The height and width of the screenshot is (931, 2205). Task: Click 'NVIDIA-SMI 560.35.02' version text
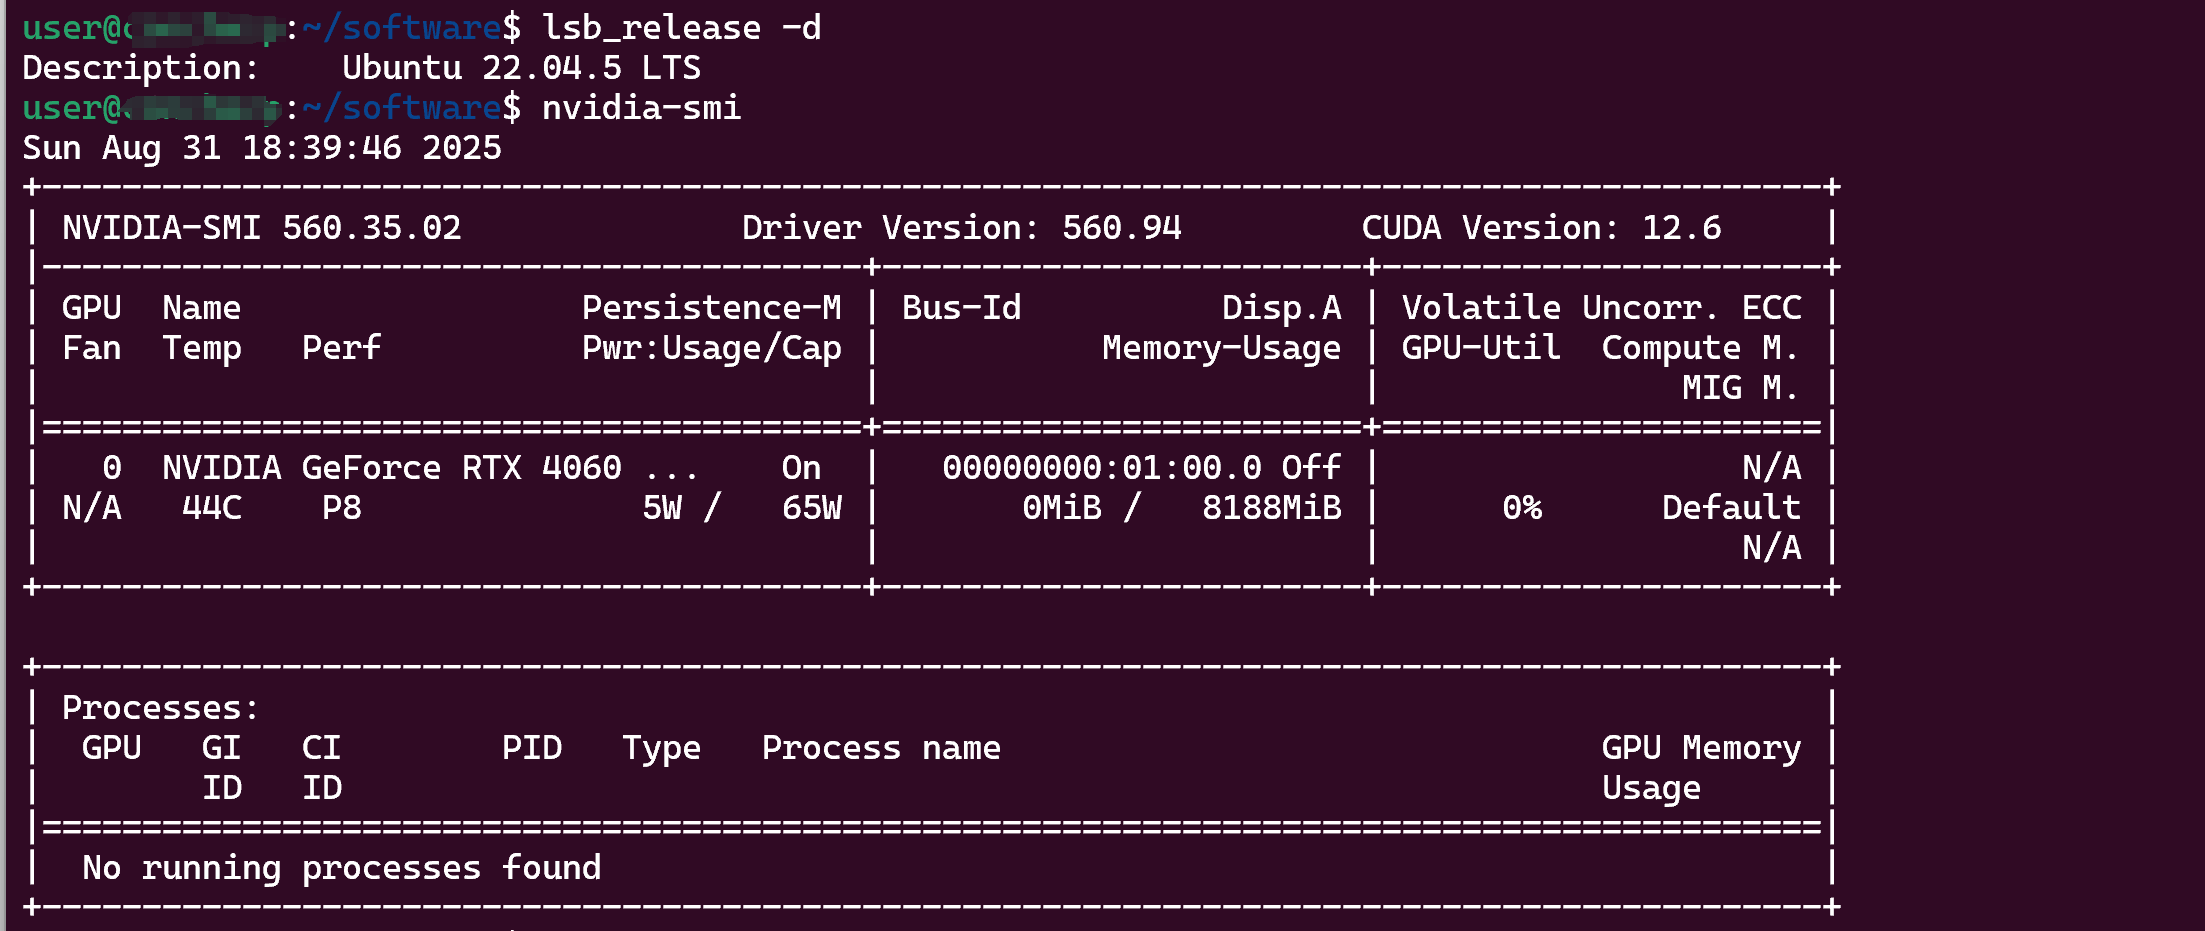(x=262, y=228)
